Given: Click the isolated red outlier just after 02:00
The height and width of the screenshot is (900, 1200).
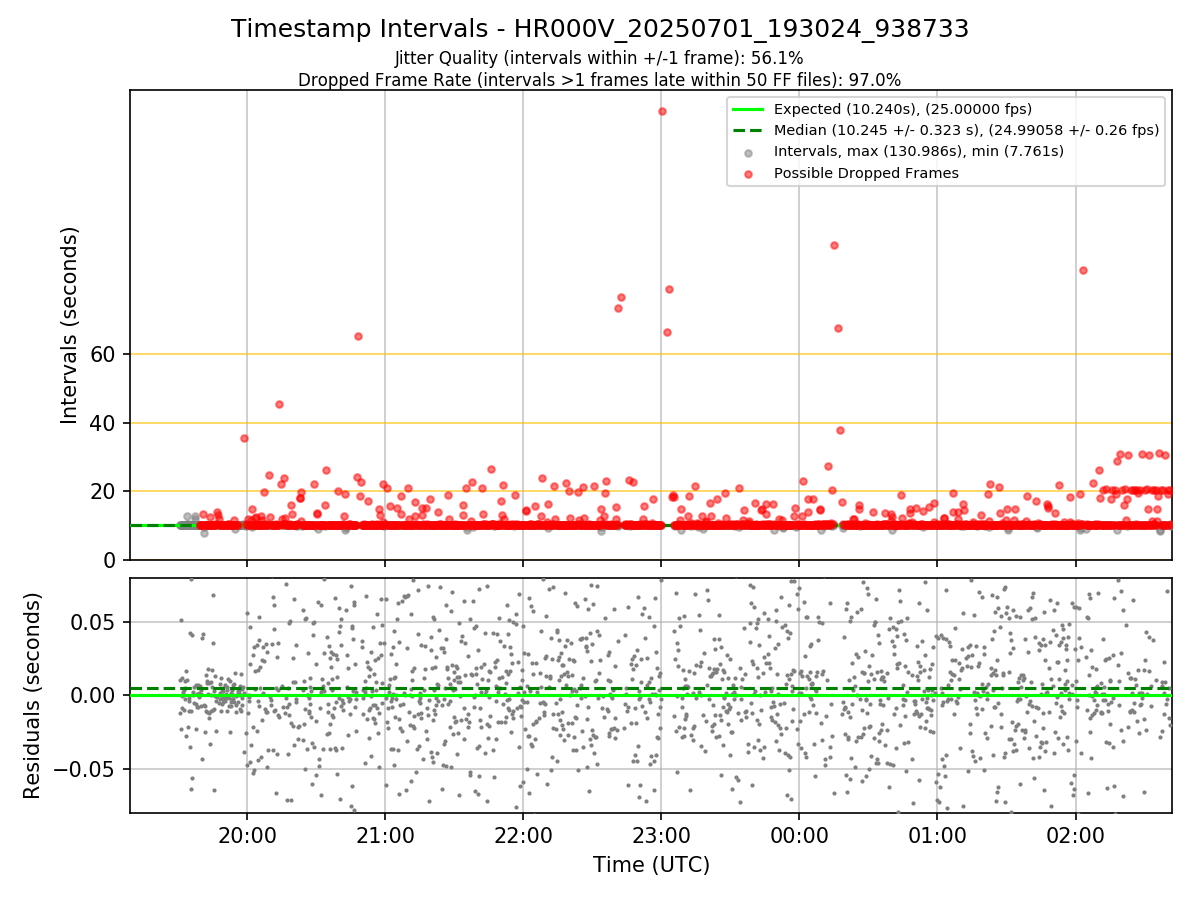Looking at the screenshot, I should tap(1083, 270).
